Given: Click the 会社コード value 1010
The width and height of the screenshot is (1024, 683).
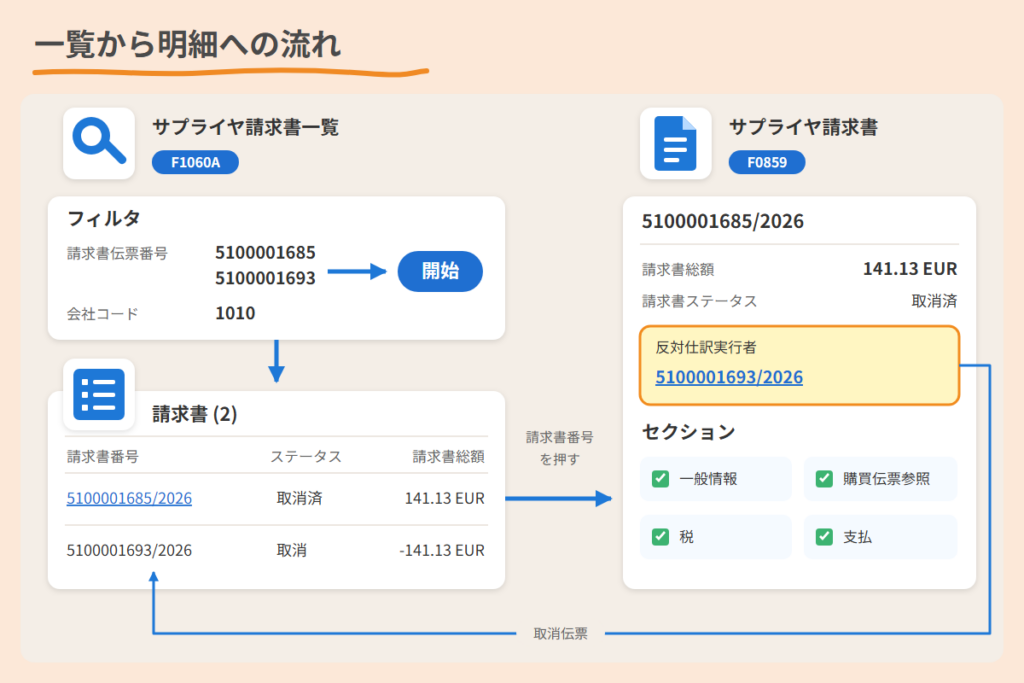Looking at the screenshot, I should tap(235, 313).
